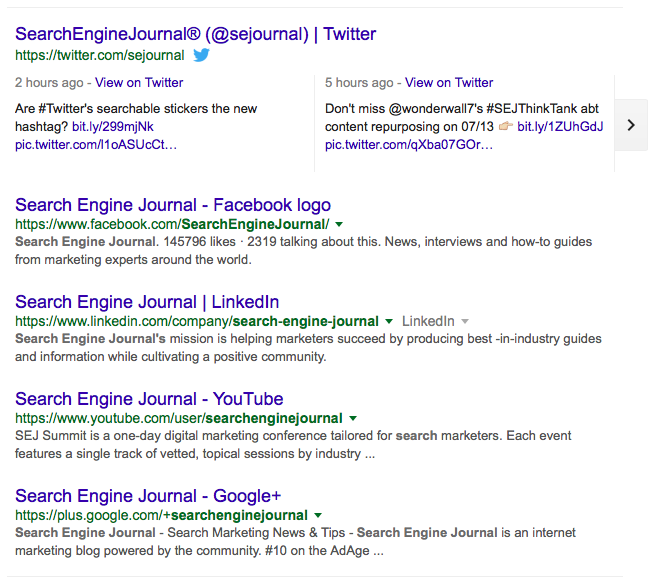This screenshot has height=581, width=657.
Task: Open Search Engine Journal YouTube result
Action: [149, 399]
